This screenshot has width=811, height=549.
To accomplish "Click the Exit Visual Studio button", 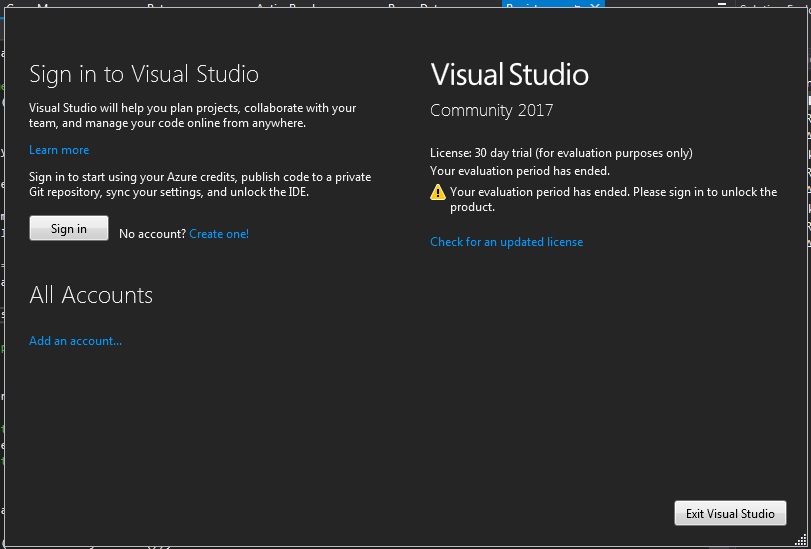I will pyautogui.click(x=730, y=513).
